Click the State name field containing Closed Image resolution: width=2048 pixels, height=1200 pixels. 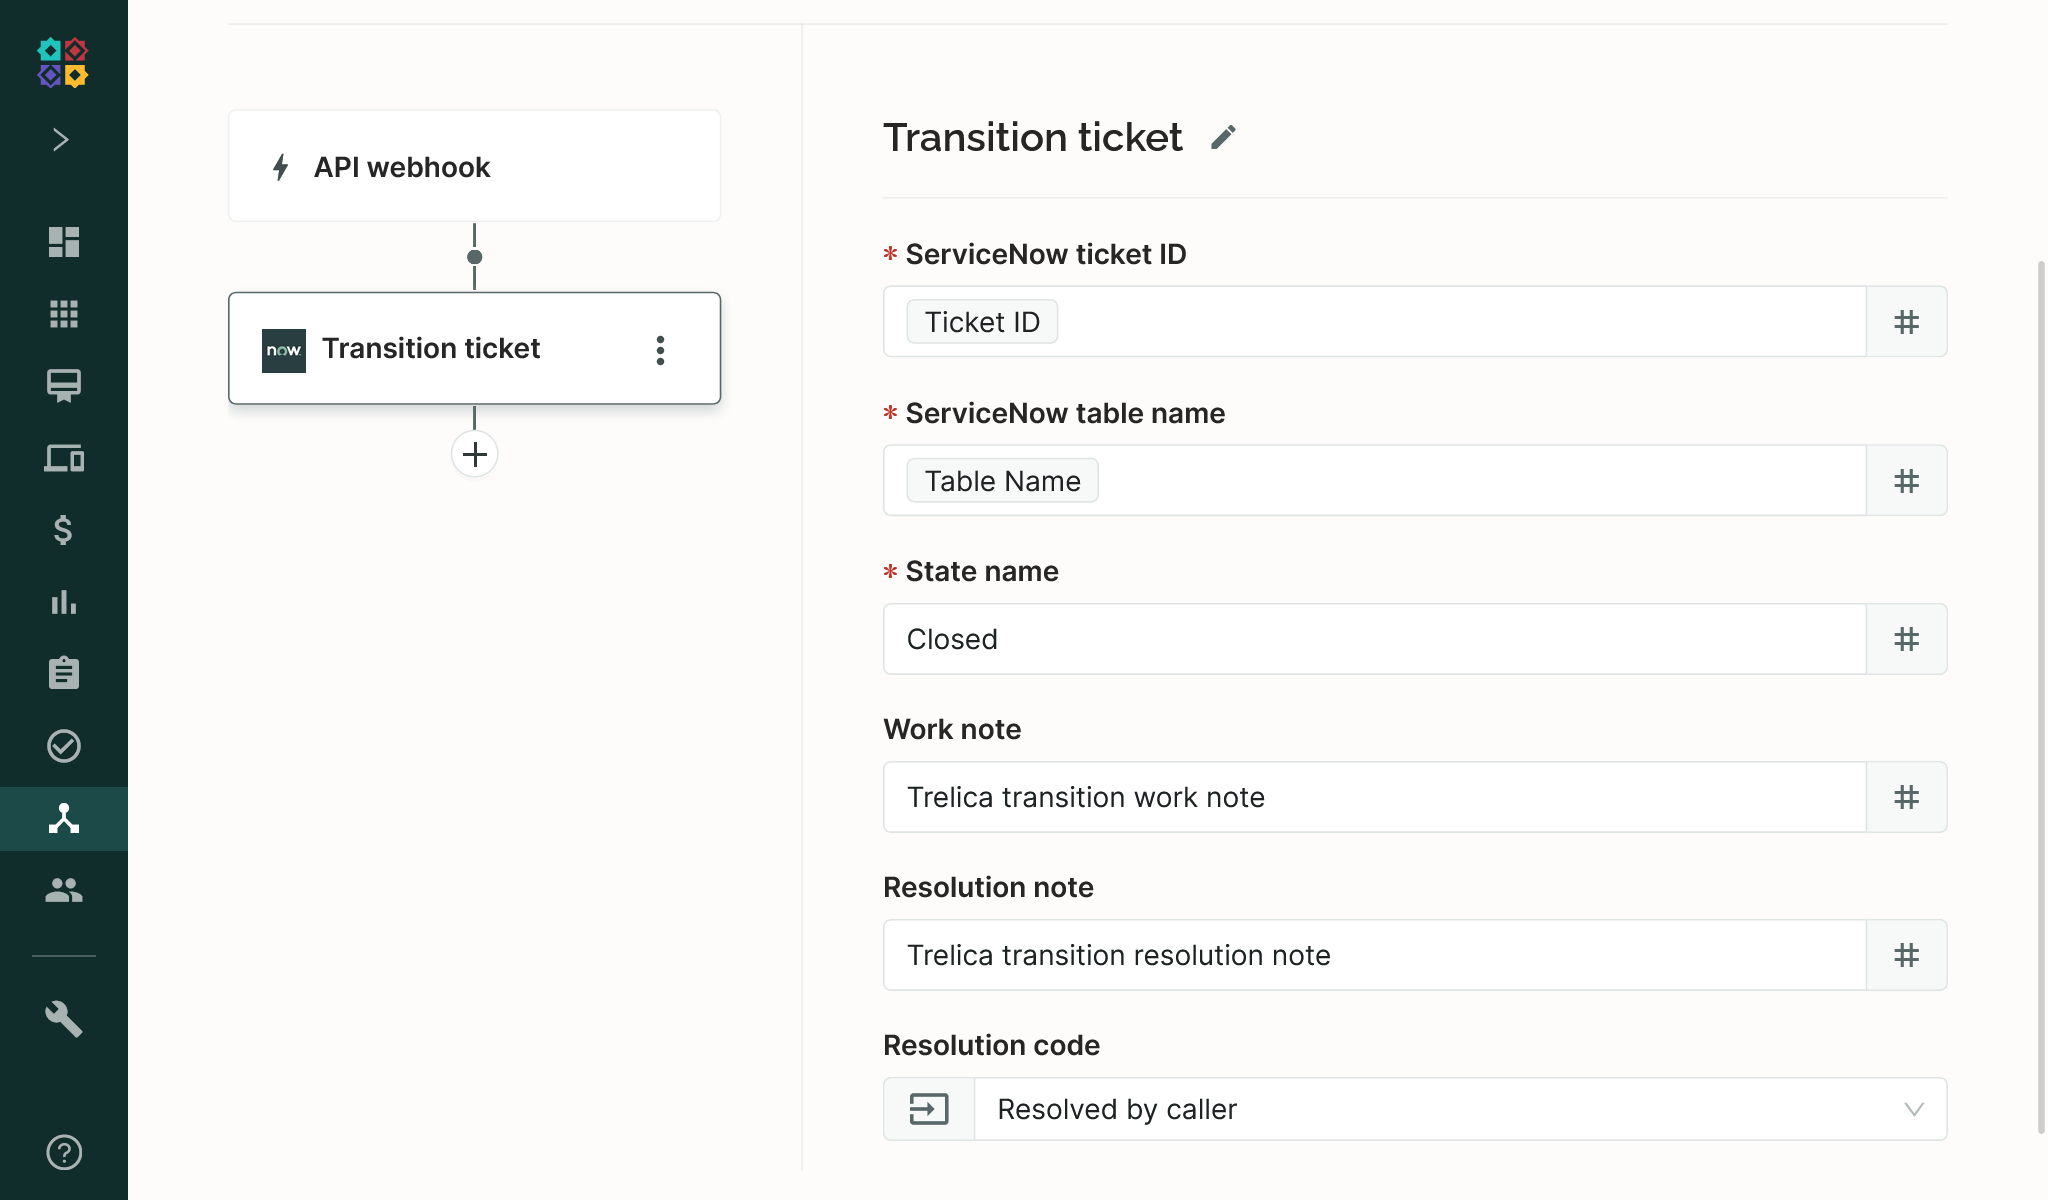(x=1374, y=639)
